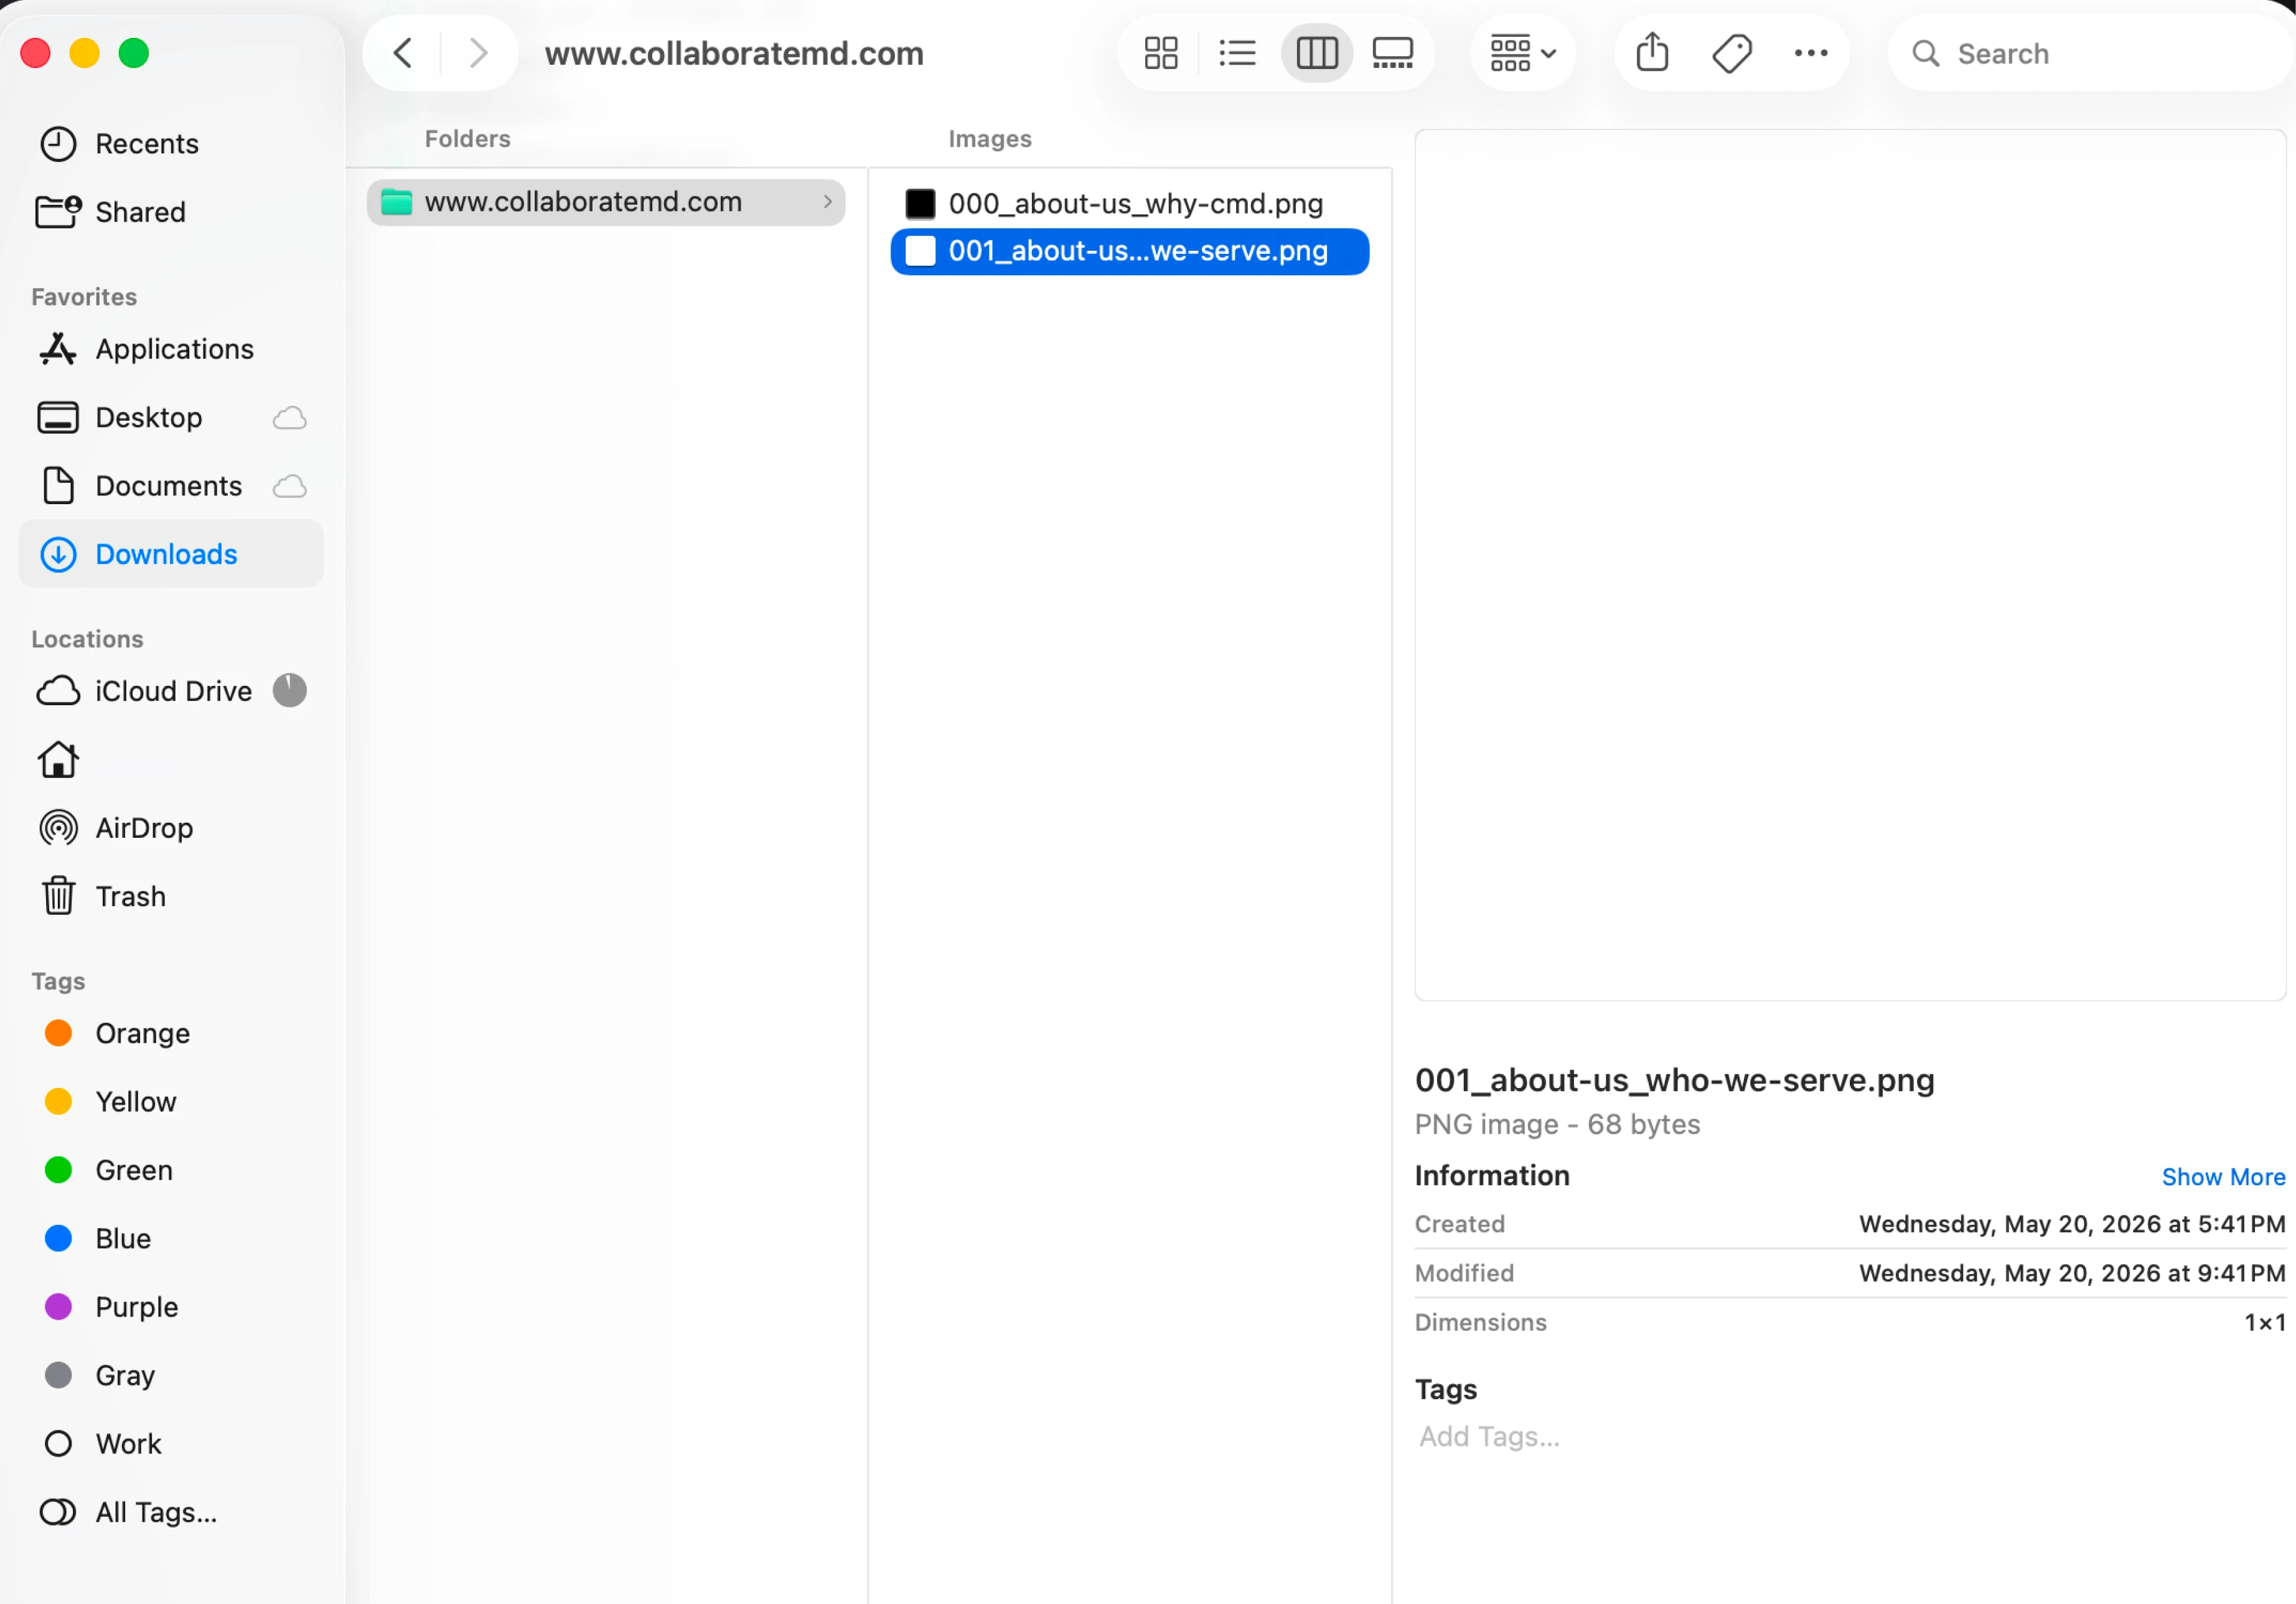Open the Edit Tags toolbar button
Image resolution: width=2296 pixels, height=1604 pixels.
click(x=1732, y=53)
